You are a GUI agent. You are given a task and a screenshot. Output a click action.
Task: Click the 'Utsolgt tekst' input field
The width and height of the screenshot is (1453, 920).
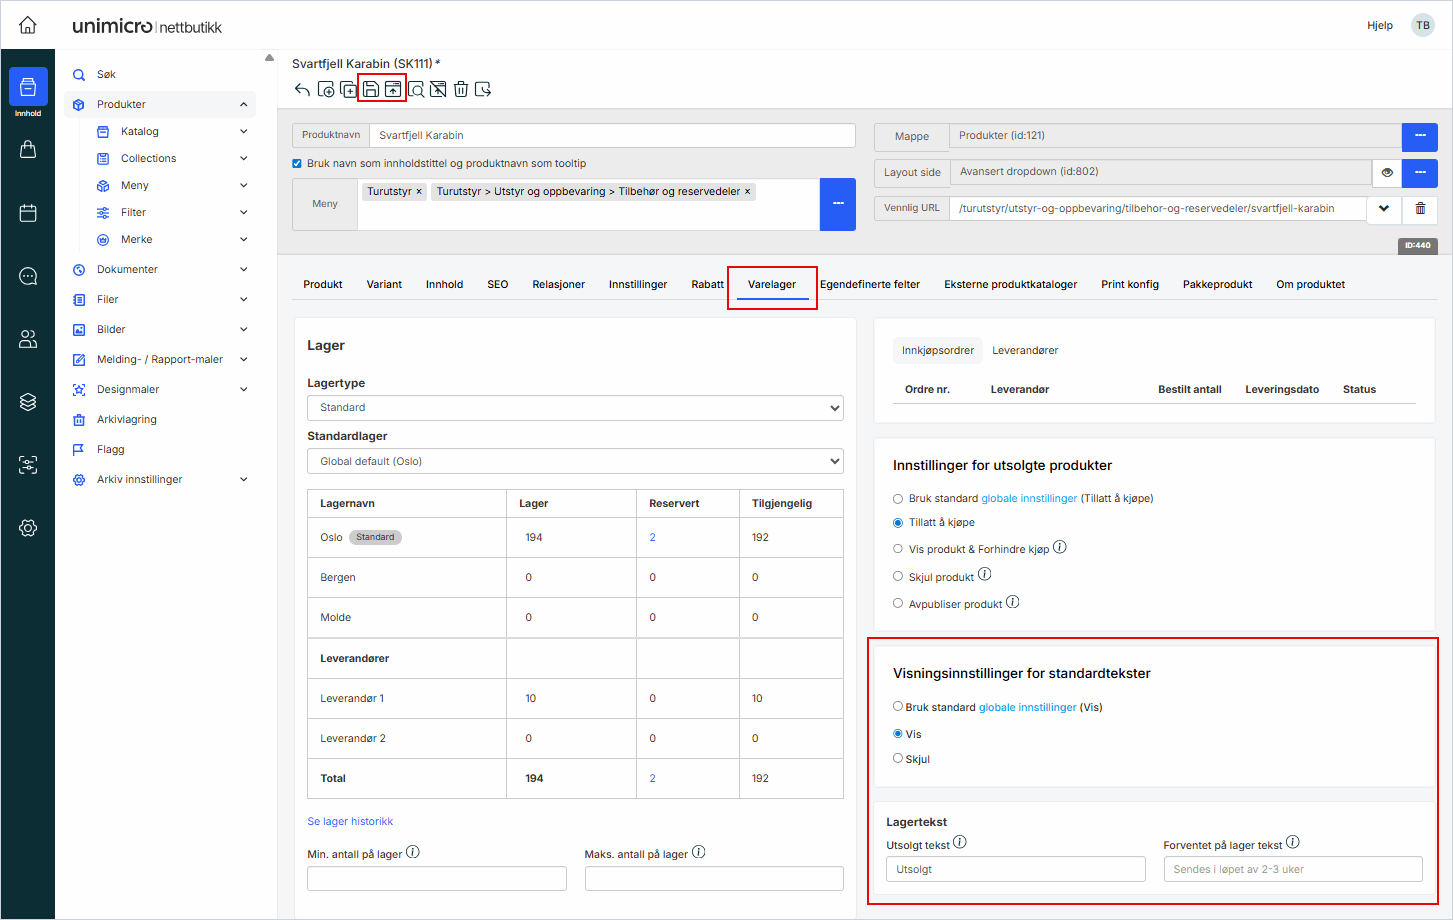(x=1015, y=869)
